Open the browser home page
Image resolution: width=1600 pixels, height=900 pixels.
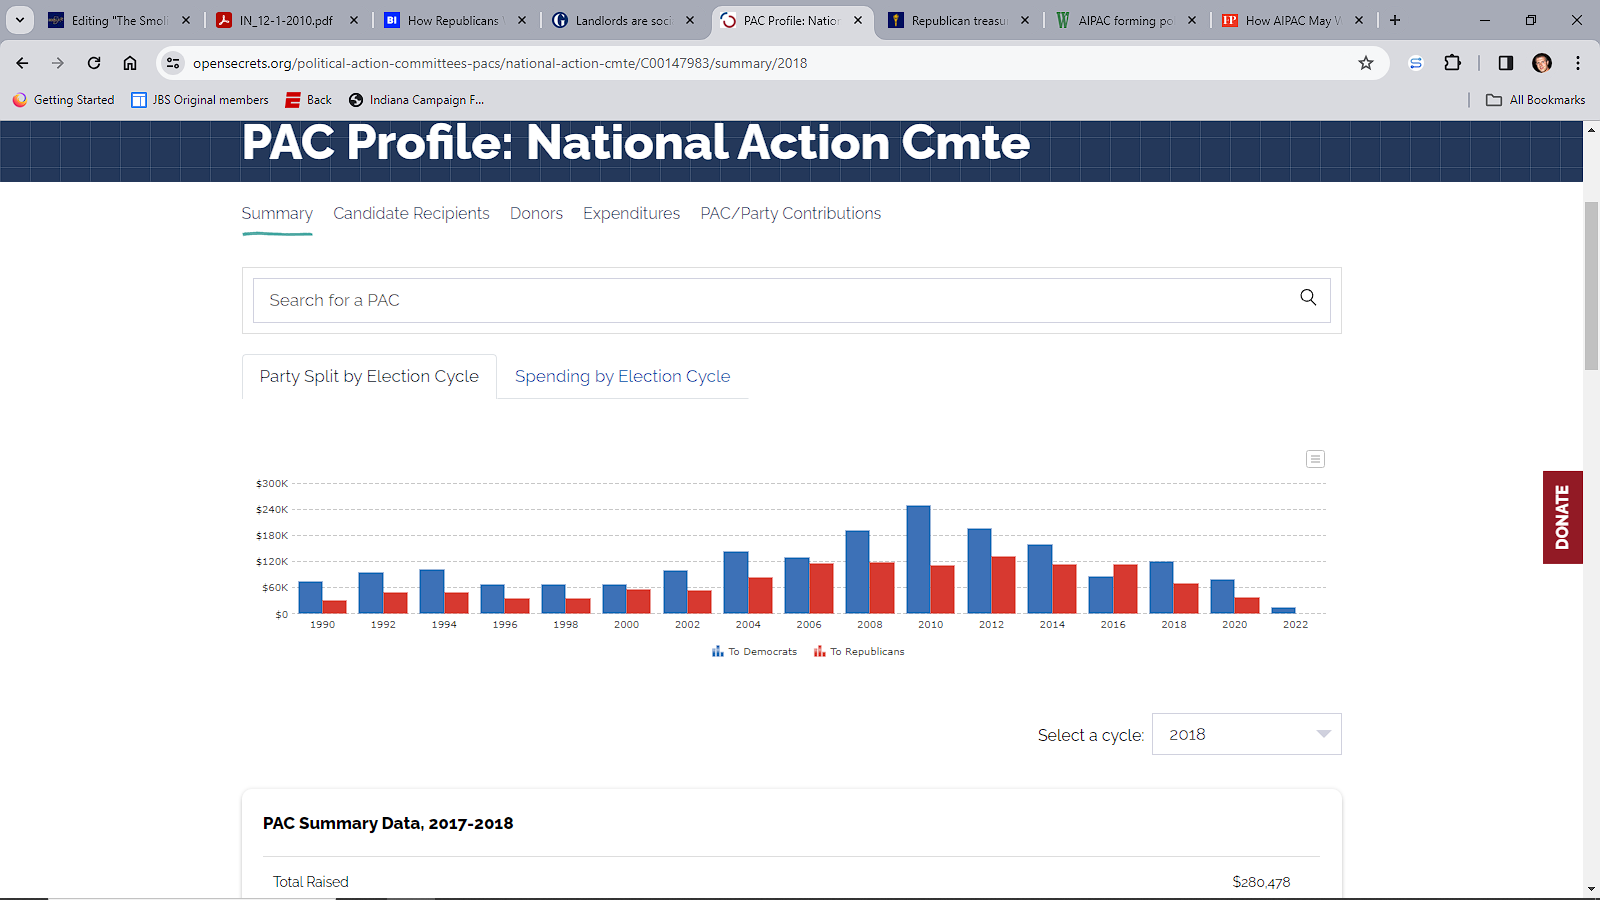coord(130,63)
